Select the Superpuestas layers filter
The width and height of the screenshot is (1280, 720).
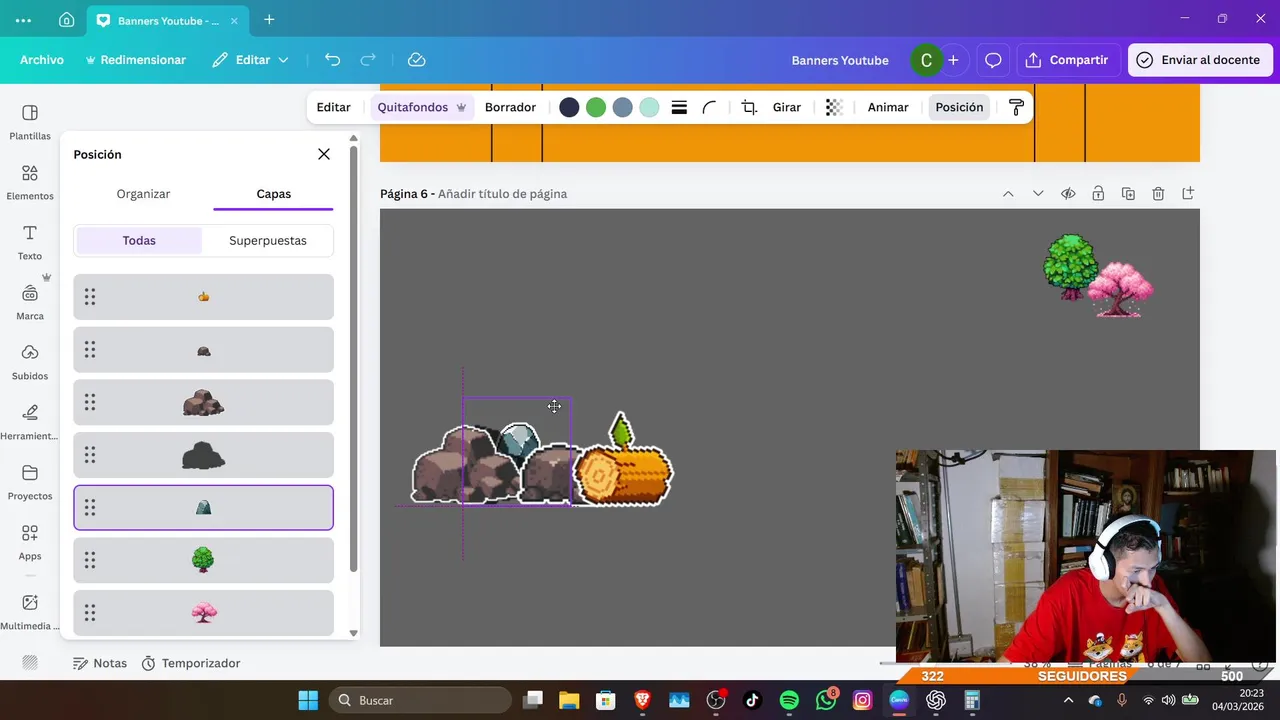[268, 240]
